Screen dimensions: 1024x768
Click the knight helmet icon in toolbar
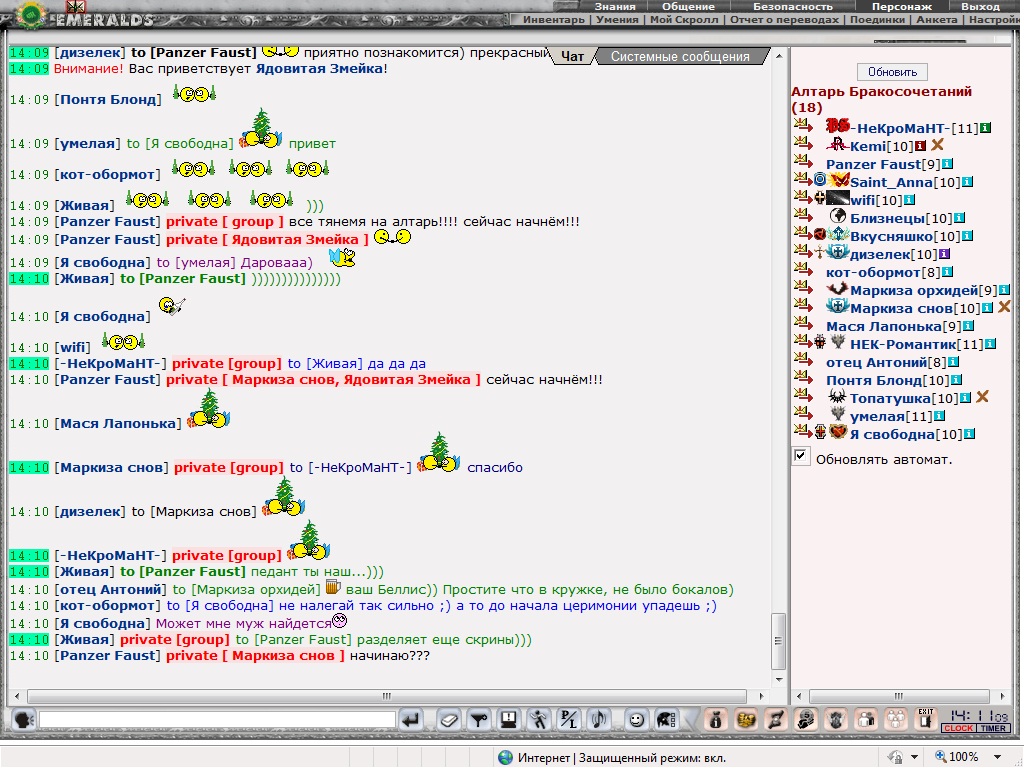pyautogui.click(x=666, y=720)
